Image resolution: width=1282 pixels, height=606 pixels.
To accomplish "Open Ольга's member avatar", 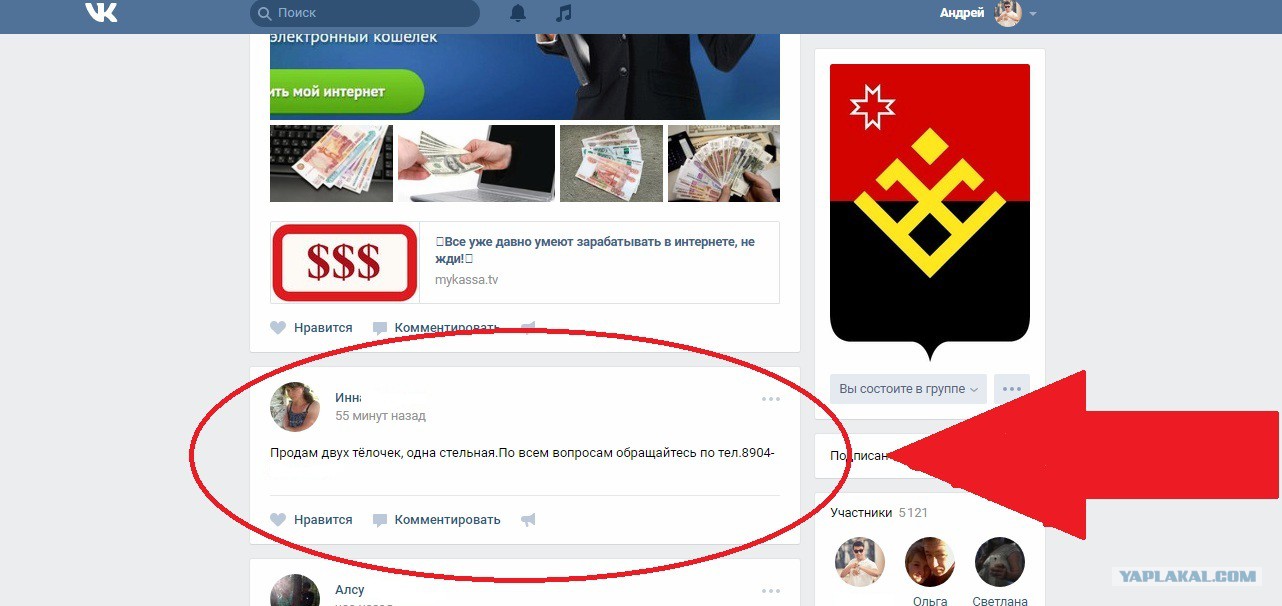I will pyautogui.click(x=930, y=562).
